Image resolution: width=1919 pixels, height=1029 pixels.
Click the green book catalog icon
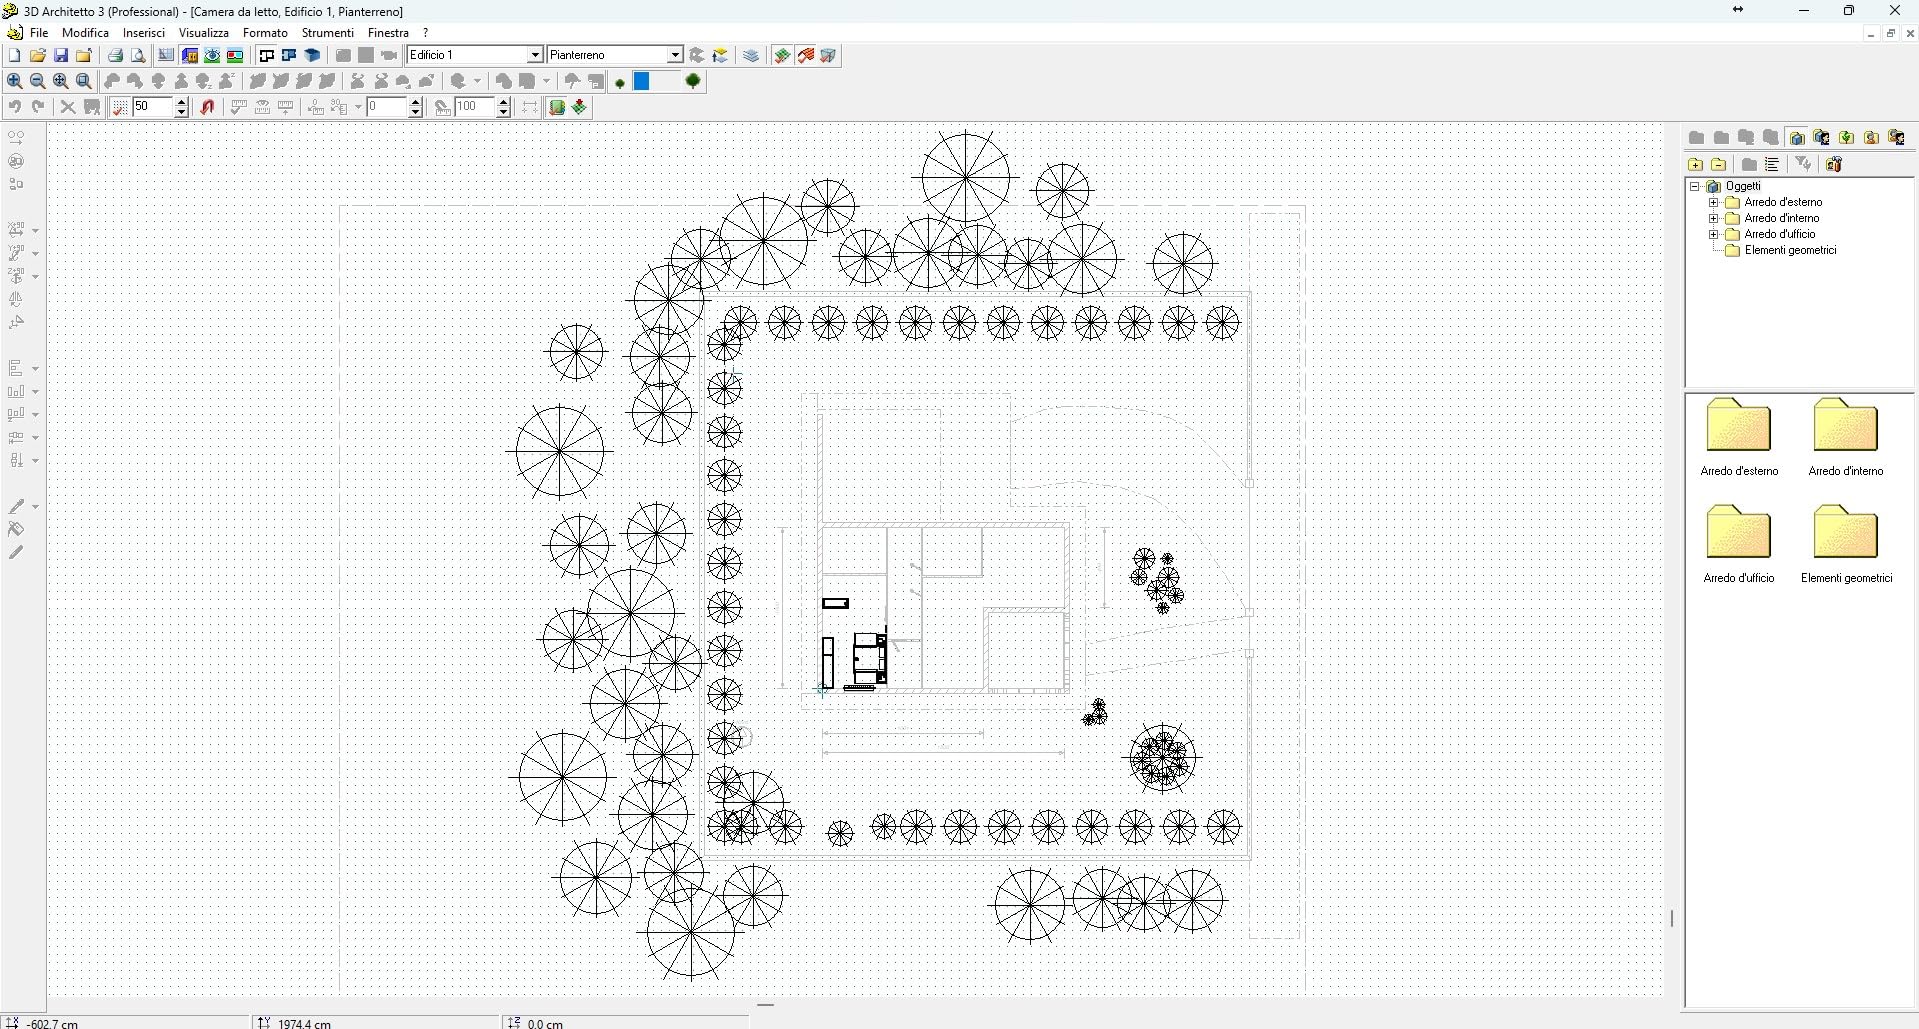[x=556, y=107]
